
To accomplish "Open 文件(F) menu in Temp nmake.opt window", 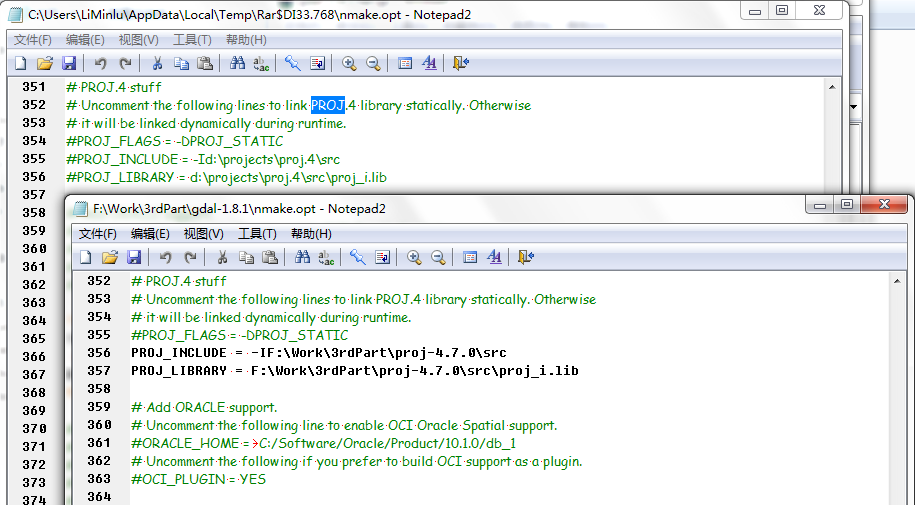I will coord(33,40).
